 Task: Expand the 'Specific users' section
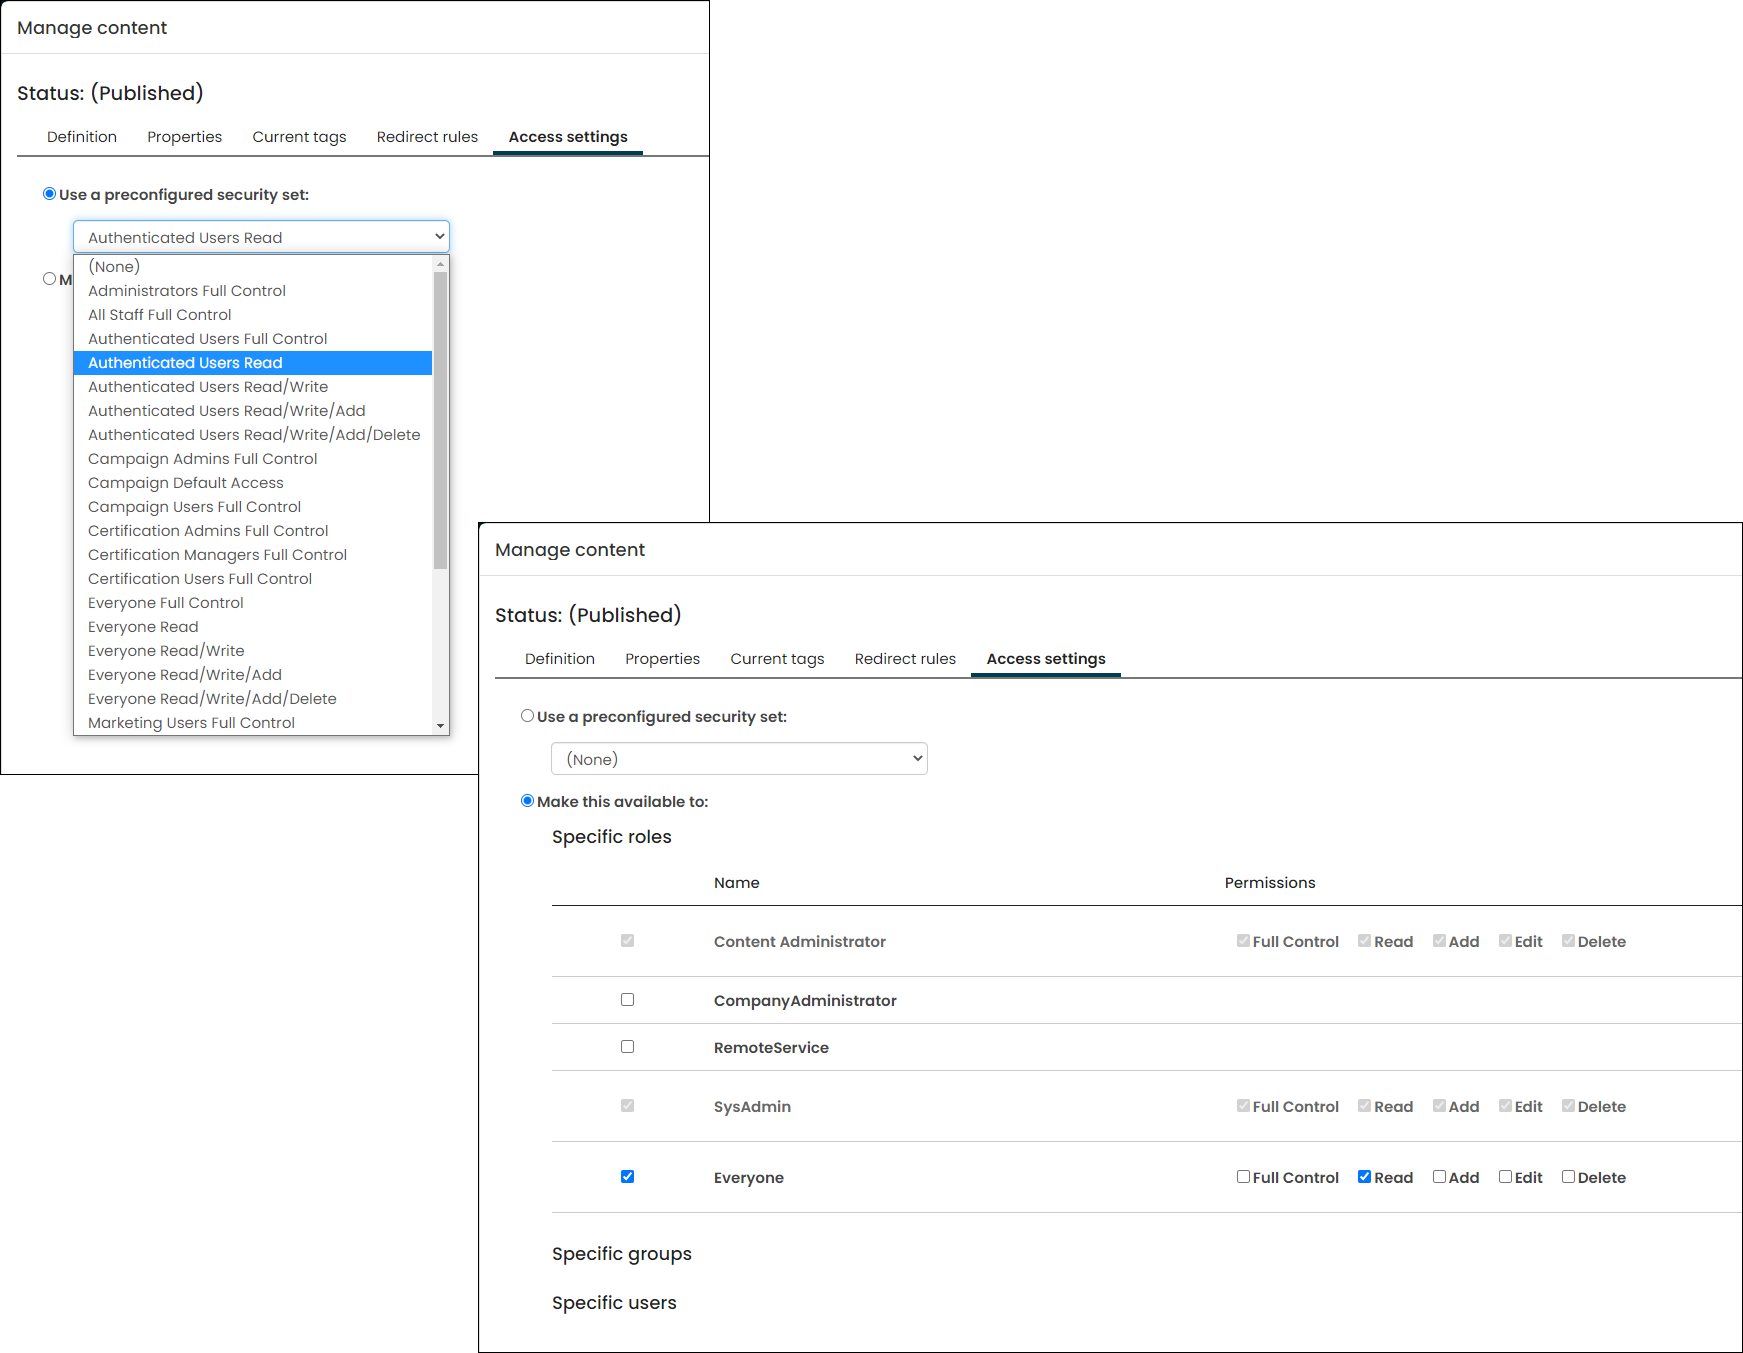(x=614, y=1303)
